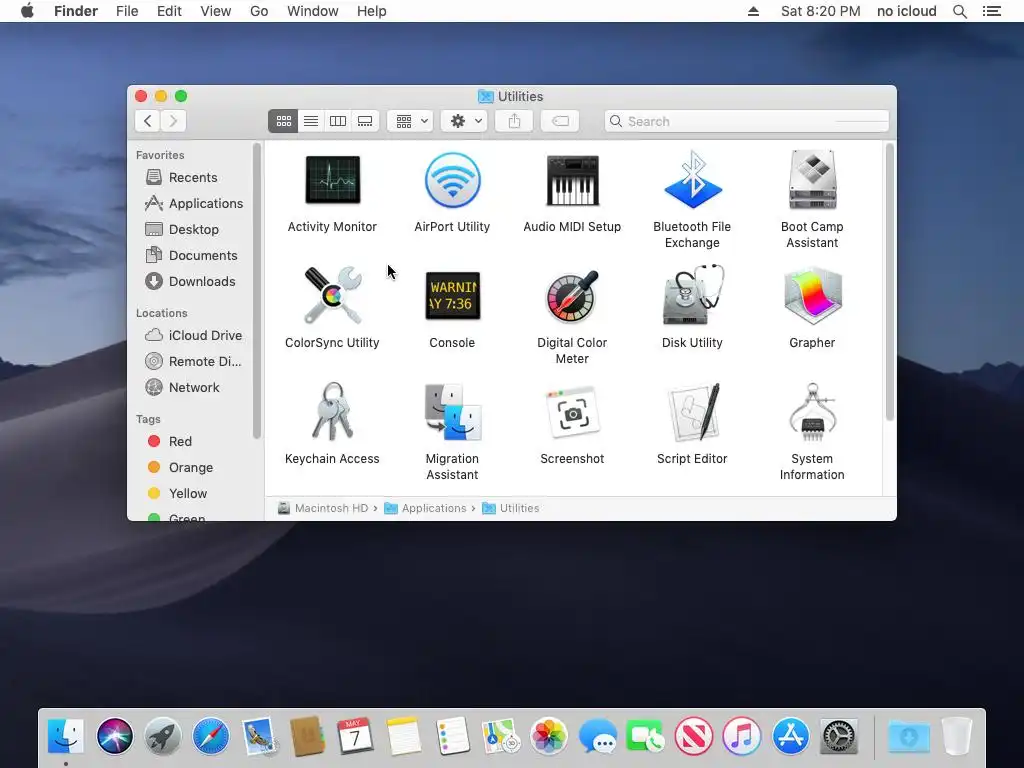Switch to icon view
Image resolution: width=1024 pixels, height=768 pixels.
click(283, 121)
